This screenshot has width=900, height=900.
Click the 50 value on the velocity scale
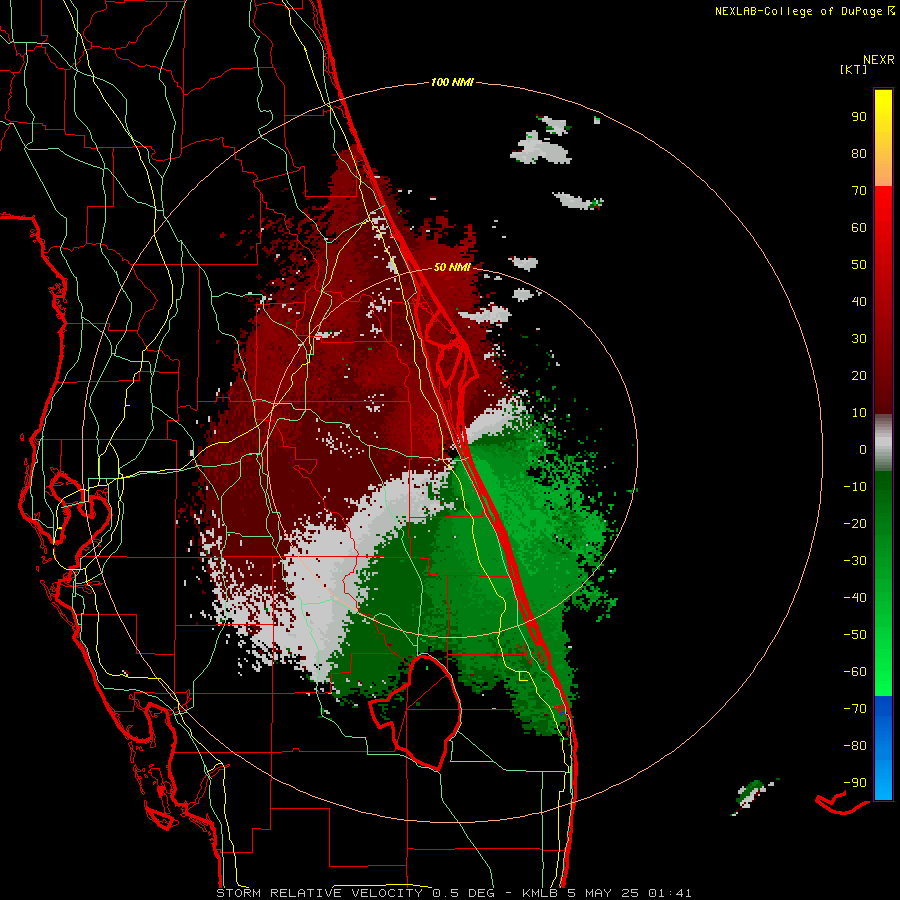(859, 265)
